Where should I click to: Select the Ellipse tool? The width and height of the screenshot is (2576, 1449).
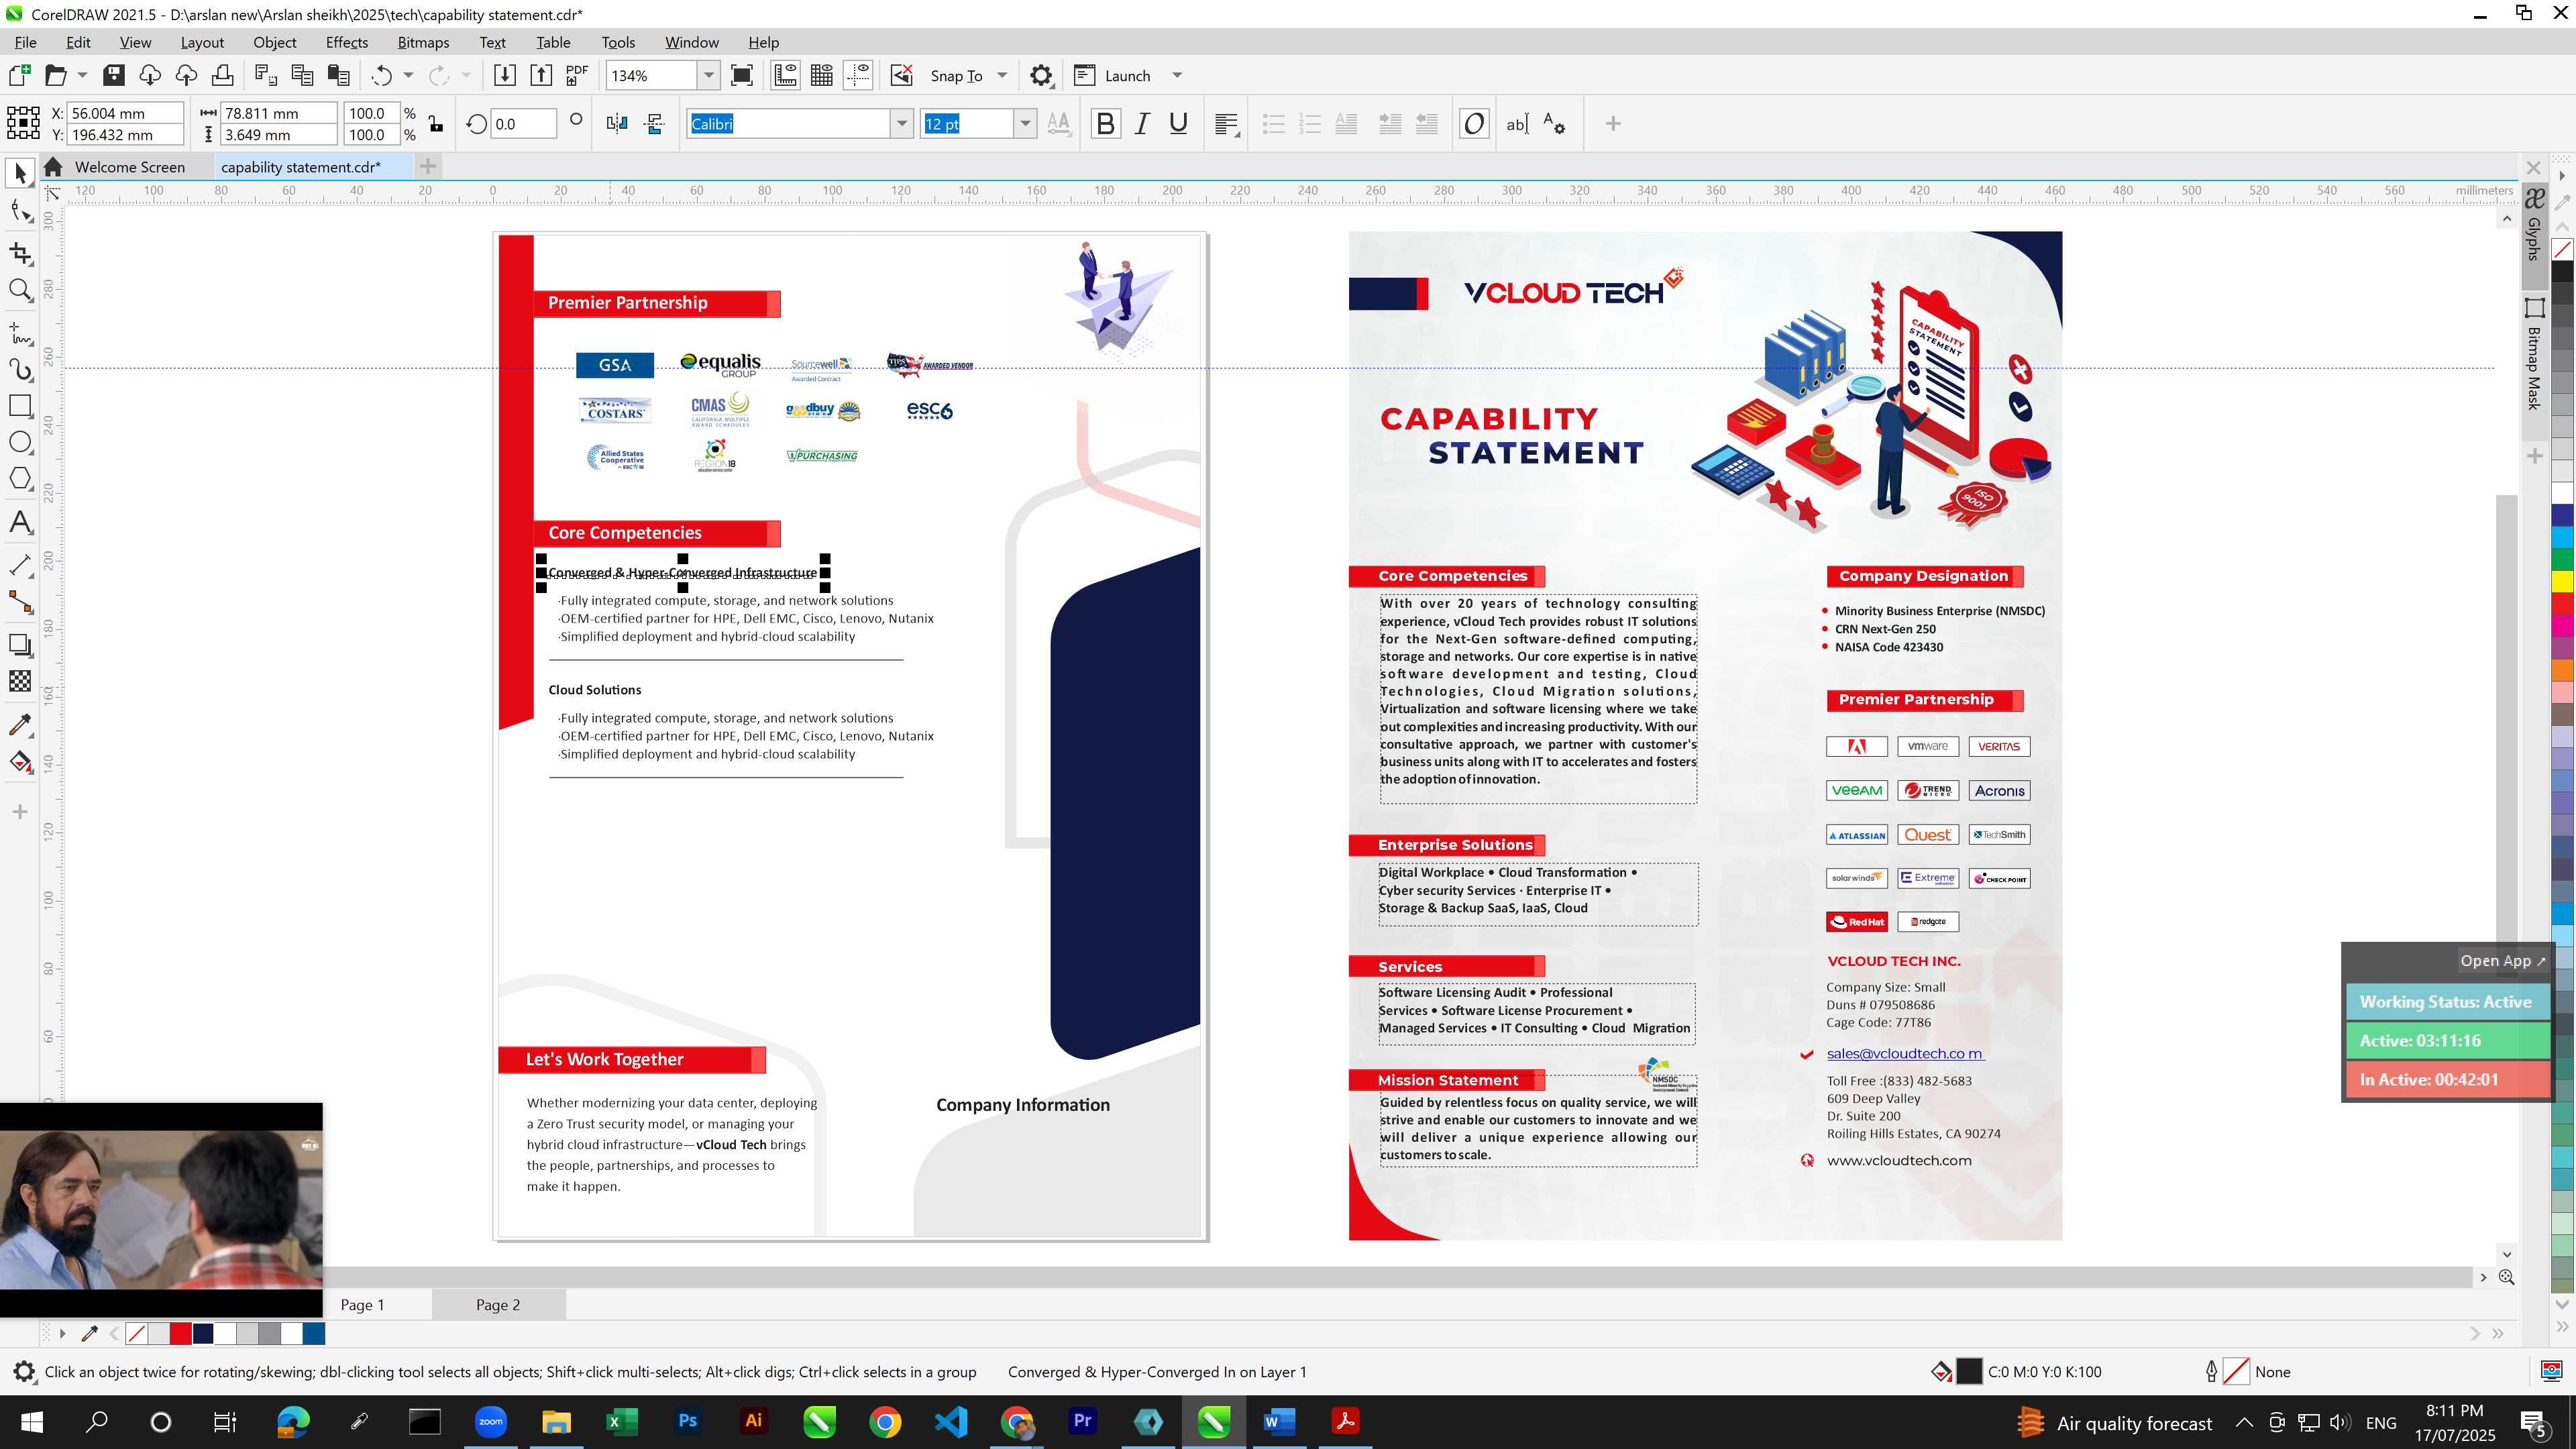click(20, 442)
